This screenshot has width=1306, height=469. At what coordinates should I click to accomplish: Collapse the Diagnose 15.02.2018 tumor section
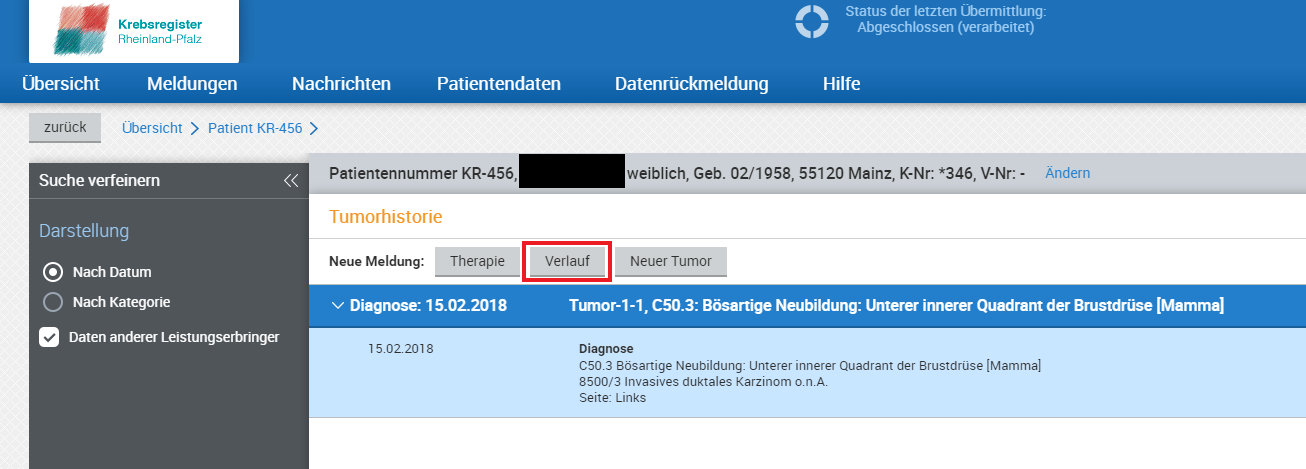(337, 305)
